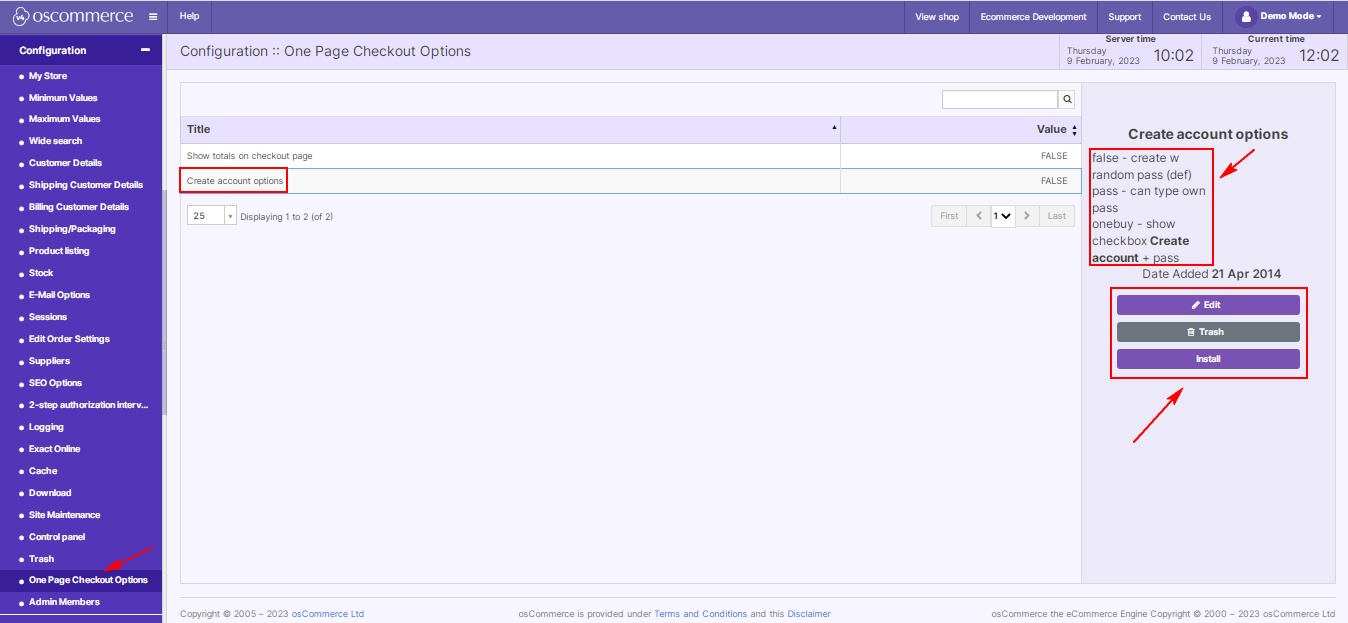Jump to Last page
Screen dimensions: 1348x623
click(1057, 216)
